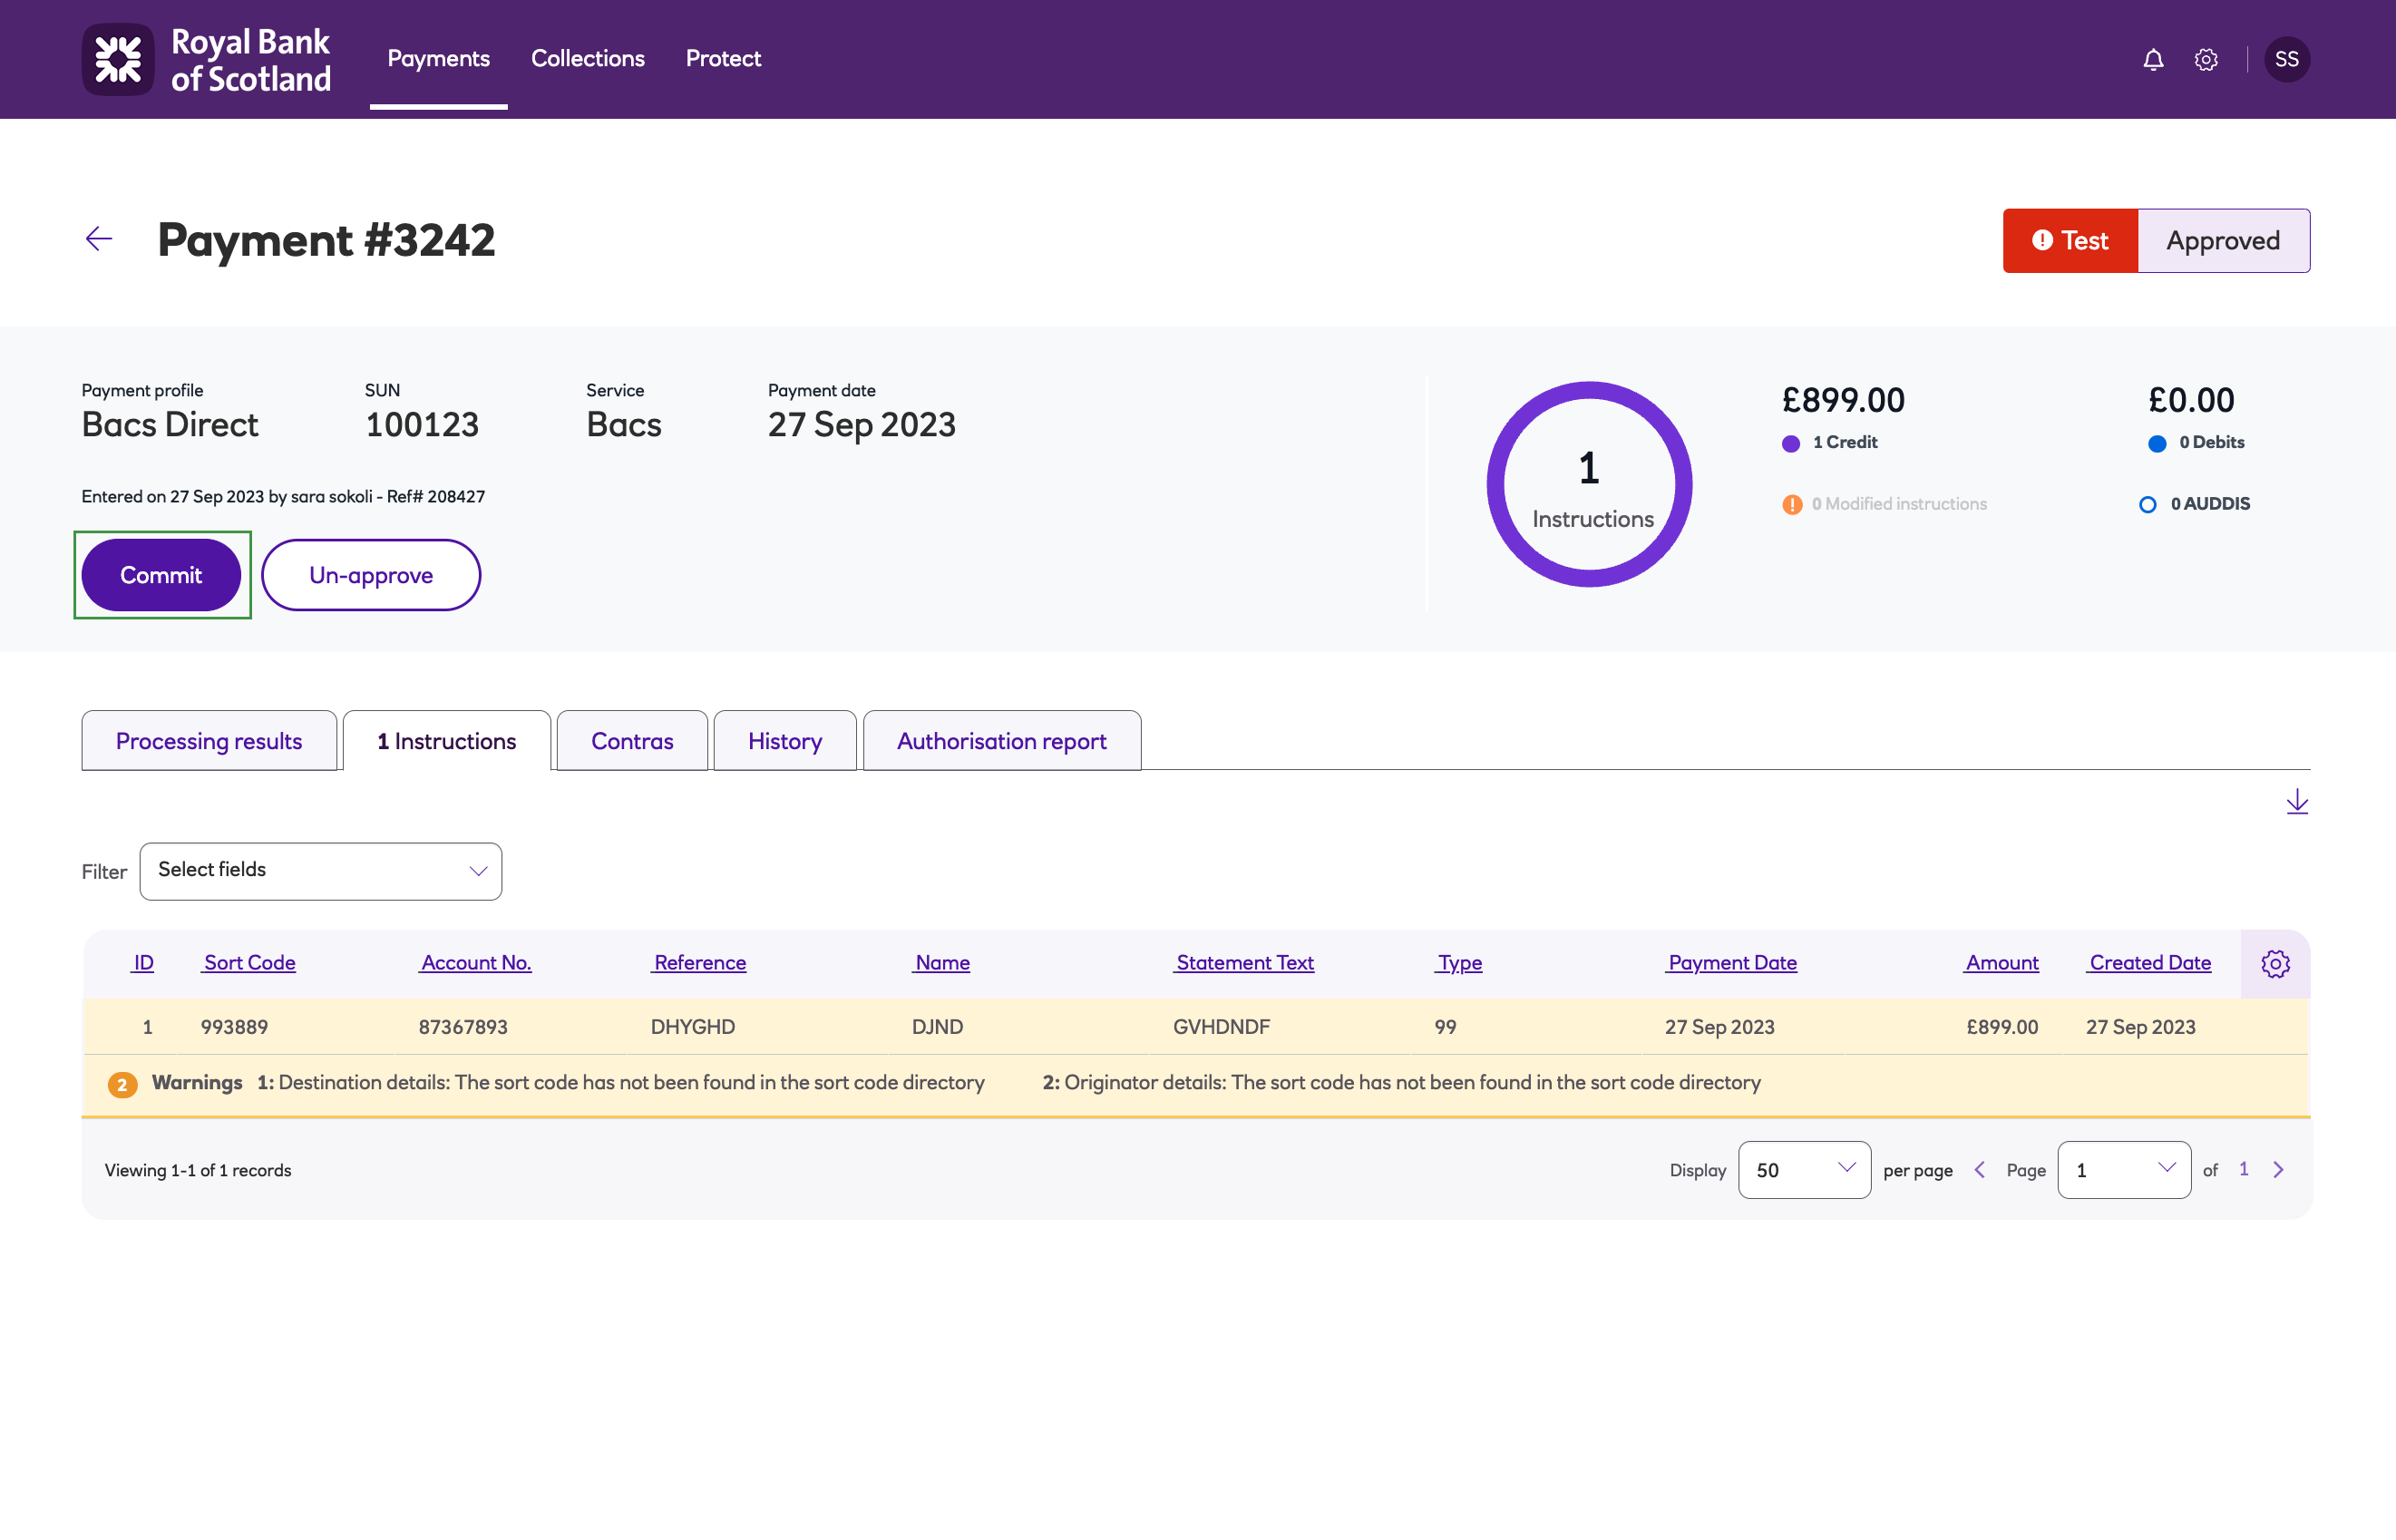Sort by Created Date column

(x=2149, y=962)
